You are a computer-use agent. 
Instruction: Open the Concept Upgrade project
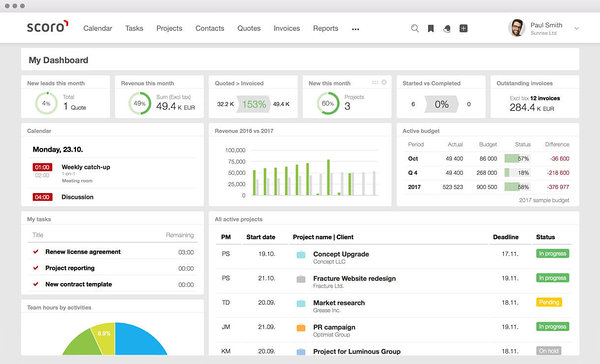tap(341, 254)
